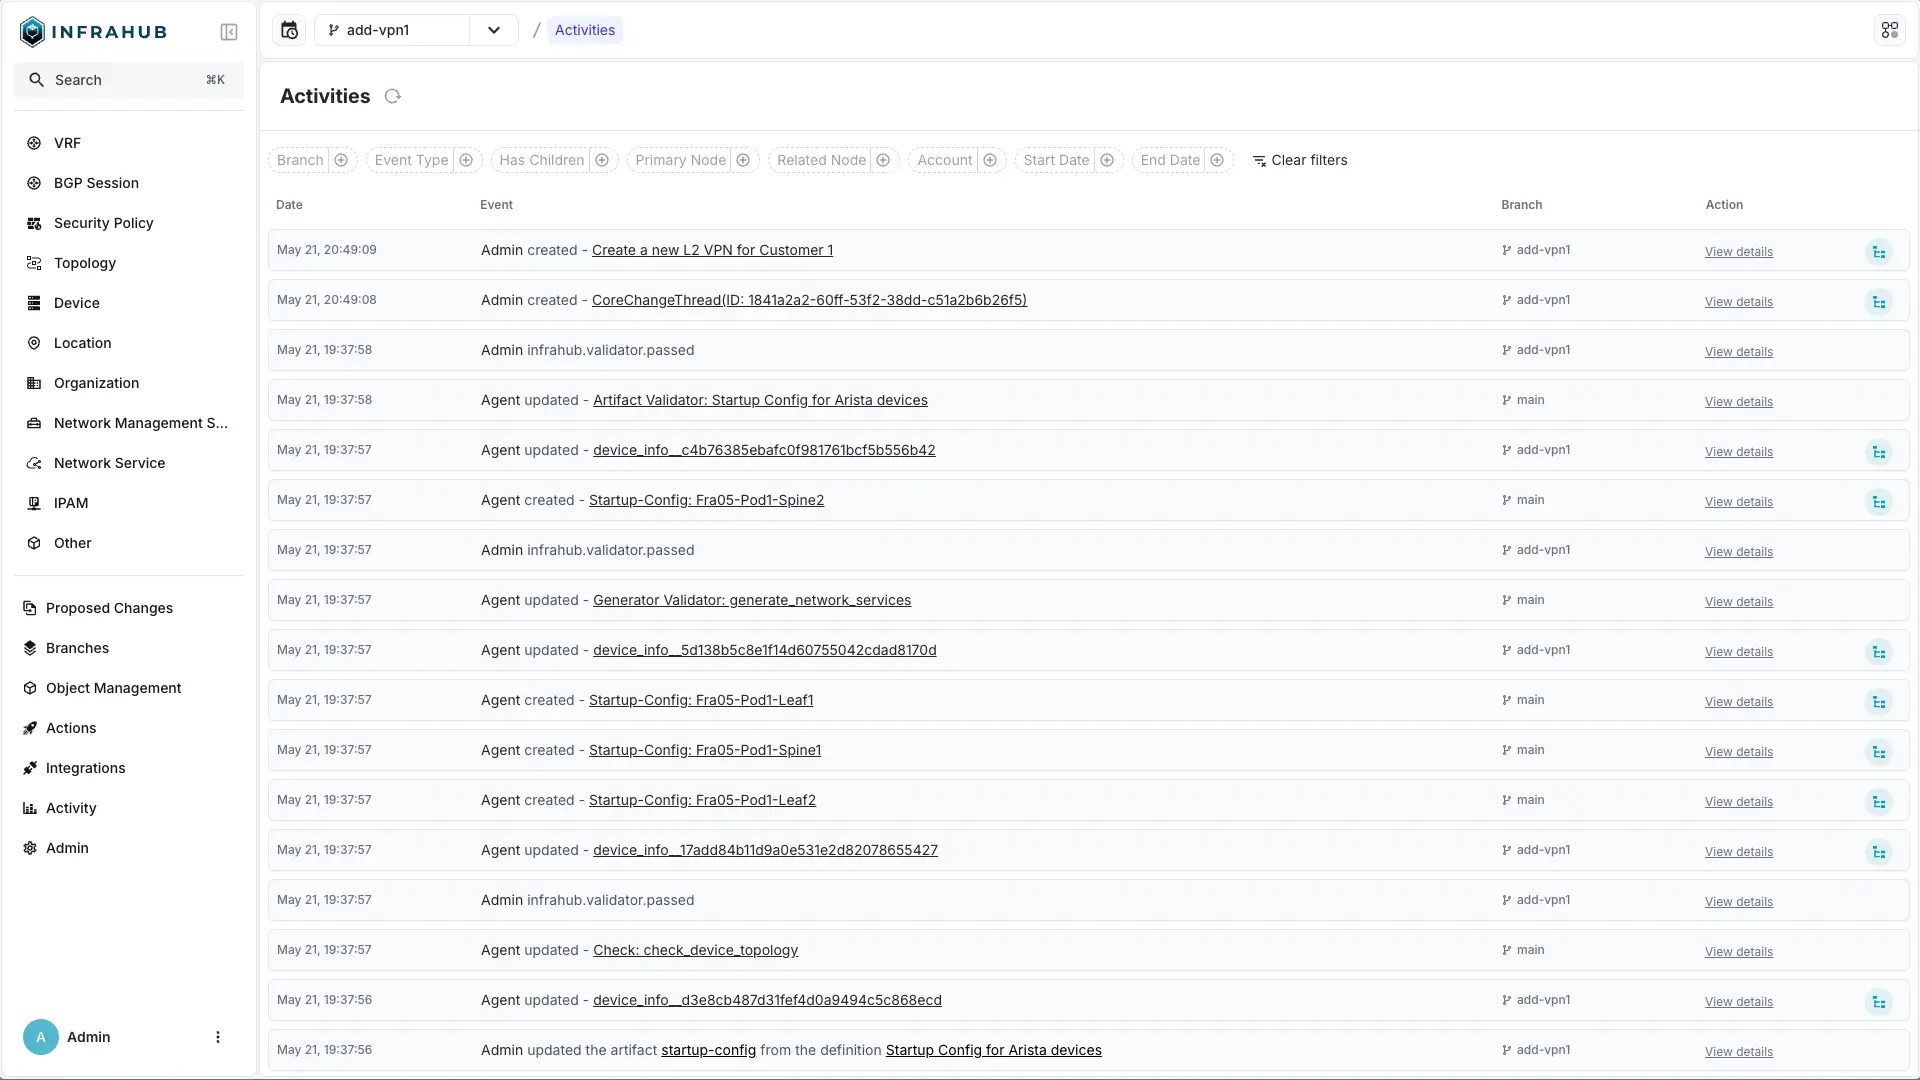Open the Actions section
The height and width of the screenshot is (1080, 1920).
pos(129,728)
